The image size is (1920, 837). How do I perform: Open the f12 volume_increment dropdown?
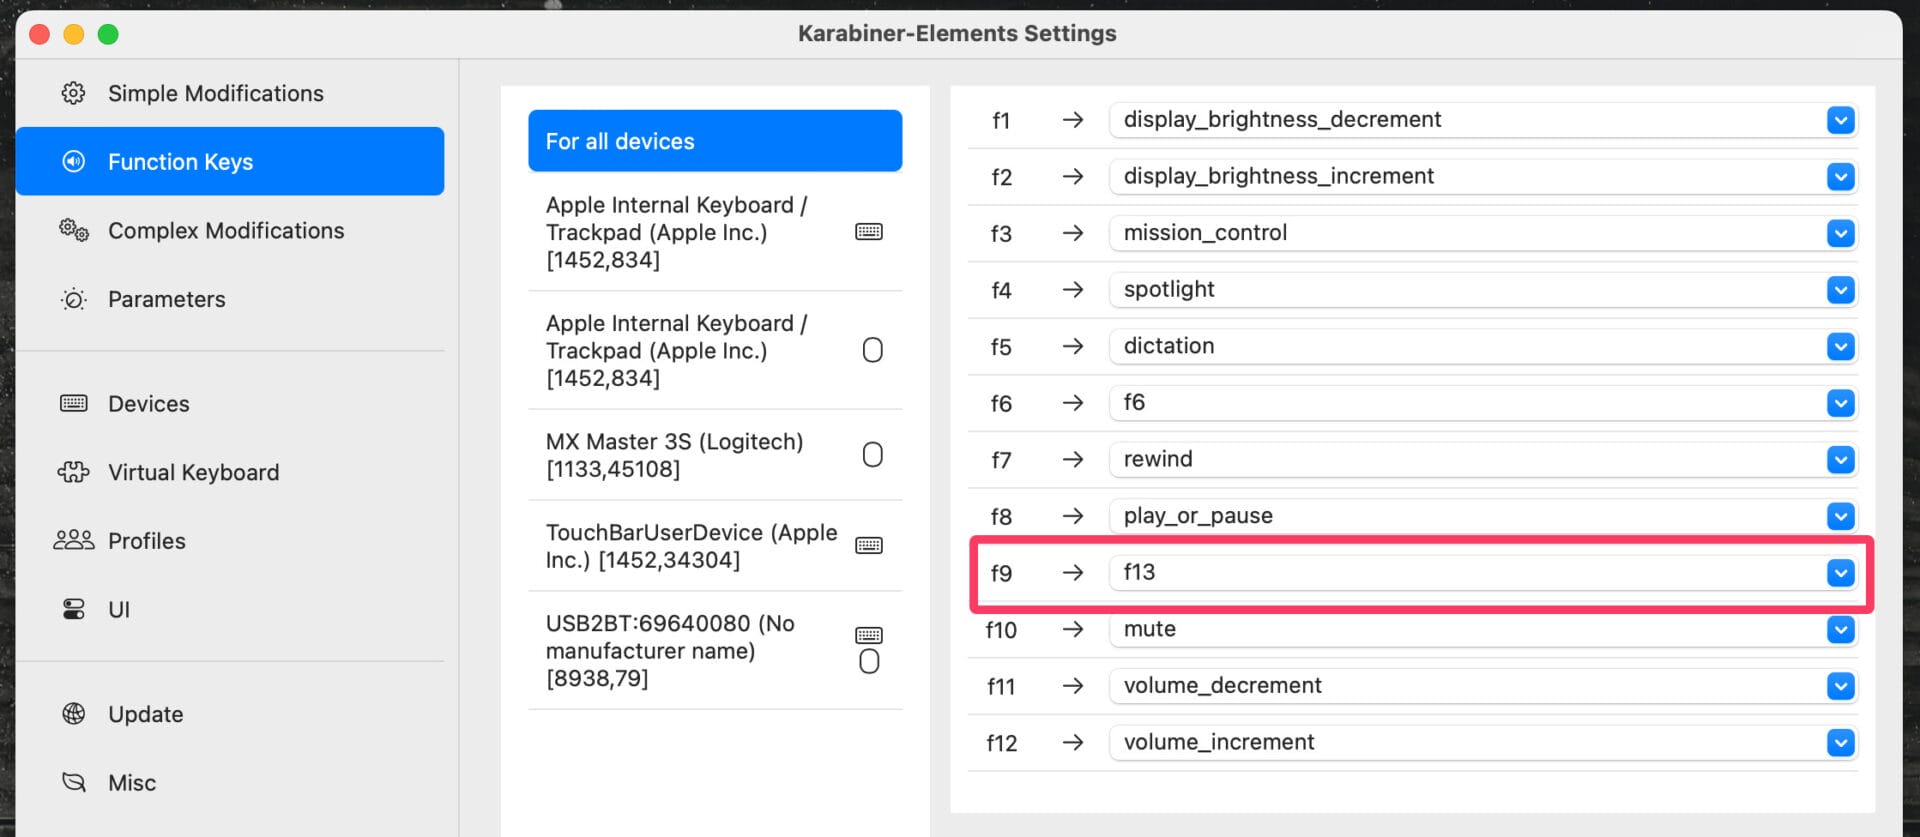[x=1839, y=743]
